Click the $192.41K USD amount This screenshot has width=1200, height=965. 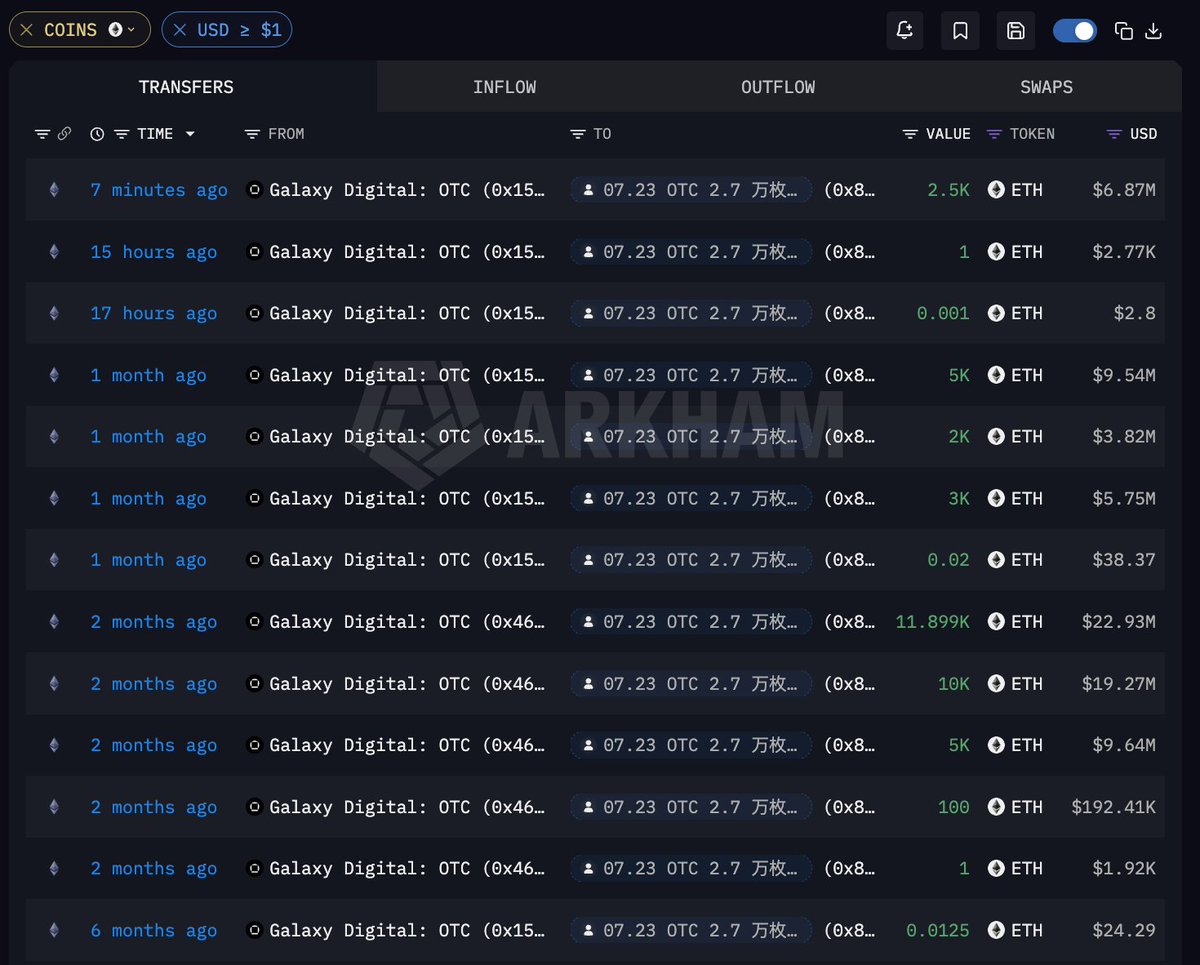tap(1113, 807)
